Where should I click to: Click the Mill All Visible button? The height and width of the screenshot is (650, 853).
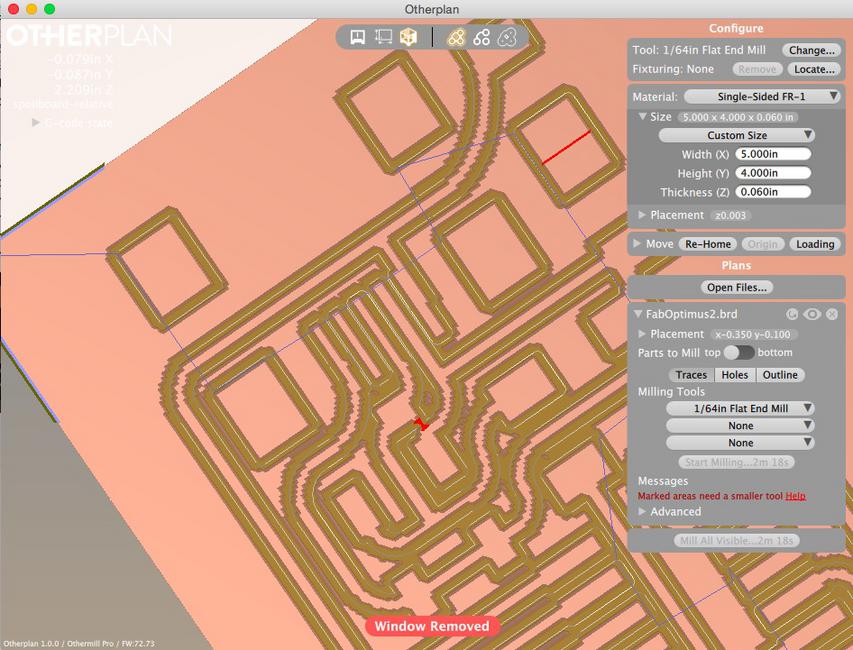pos(737,540)
